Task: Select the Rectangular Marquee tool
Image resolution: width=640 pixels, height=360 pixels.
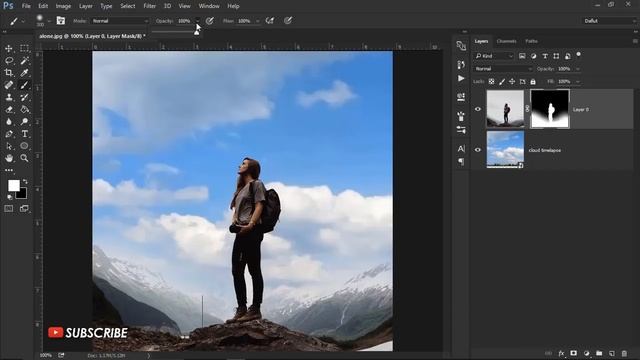Action: 24,48
